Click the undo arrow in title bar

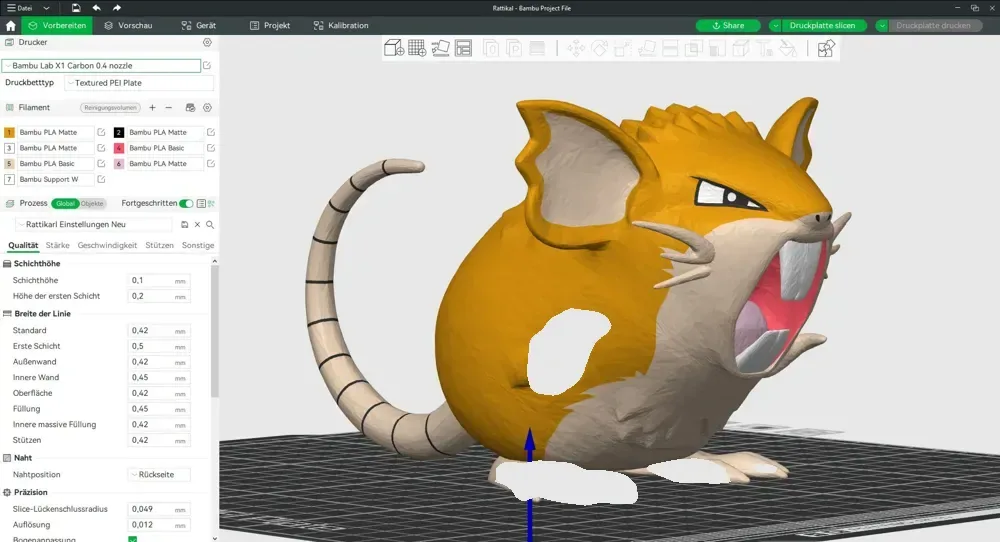tap(96, 8)
